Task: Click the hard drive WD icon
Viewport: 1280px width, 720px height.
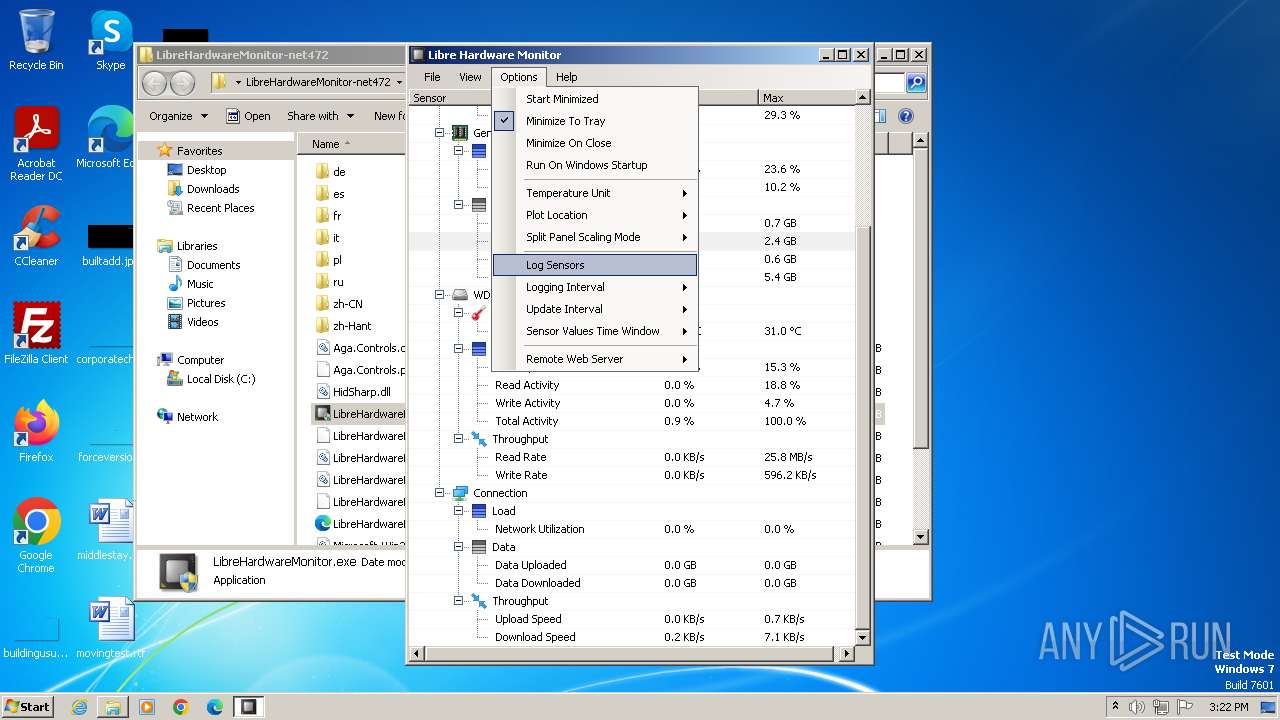Action: pyautogui.click(x=460, y=295)
